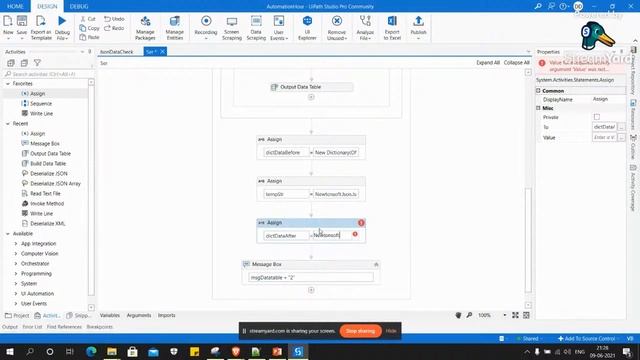The image size is (640, 360).
Task: Select Deserialize JSON Array activity
Action: [x=55, y=184]
